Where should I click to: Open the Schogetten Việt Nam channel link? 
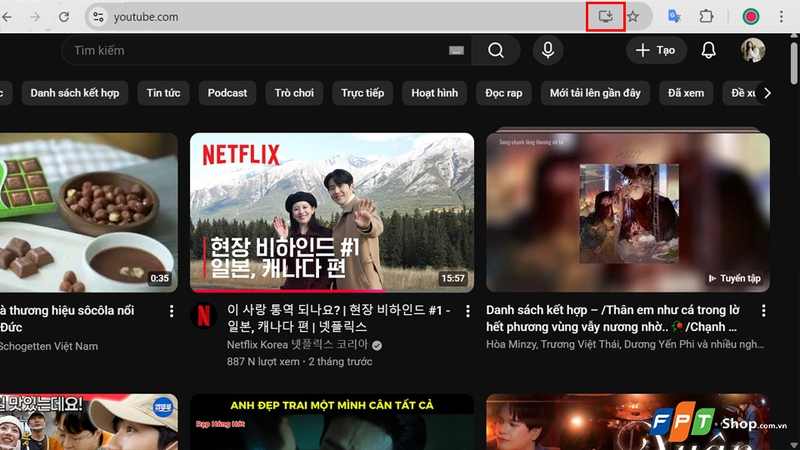[49, 346]
